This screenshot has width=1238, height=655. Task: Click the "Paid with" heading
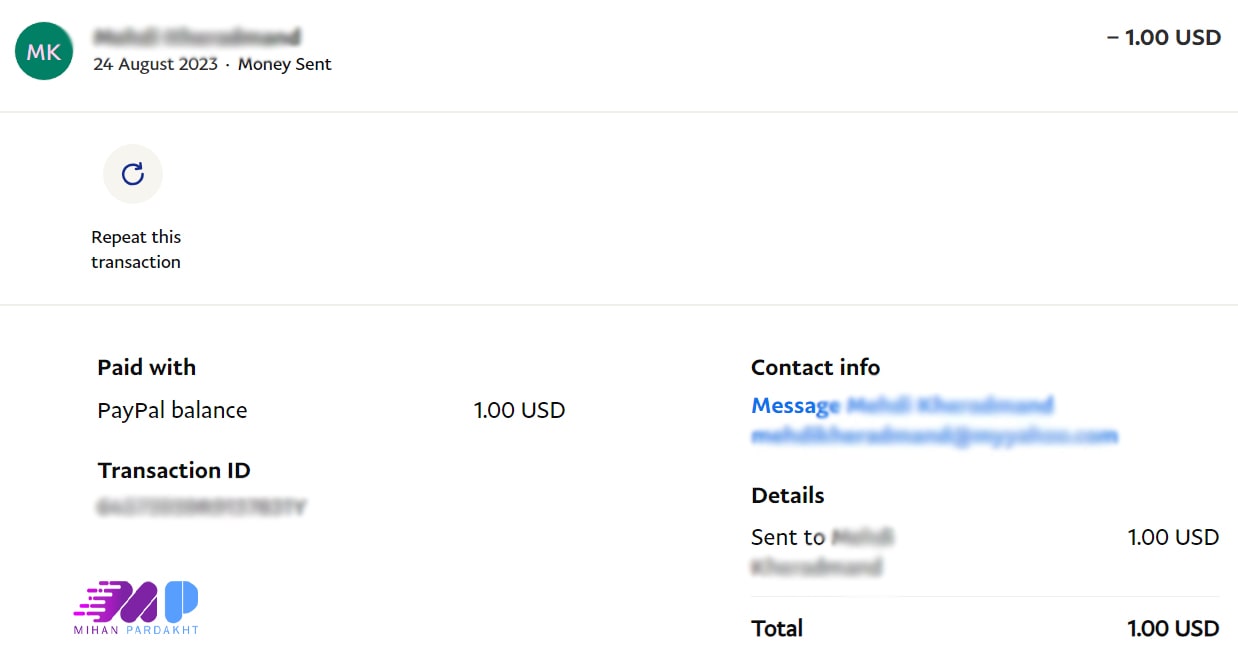click(147, 367)
